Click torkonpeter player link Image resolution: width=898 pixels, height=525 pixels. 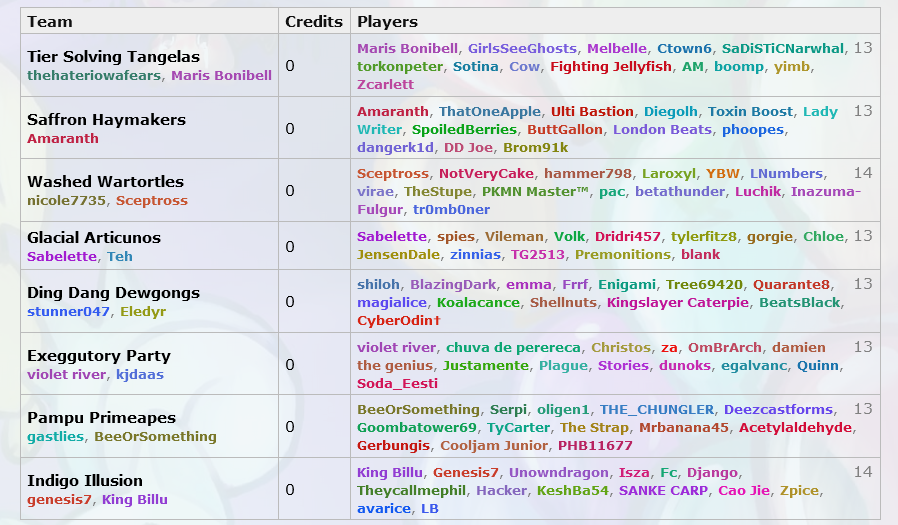[x=400, y=66]
